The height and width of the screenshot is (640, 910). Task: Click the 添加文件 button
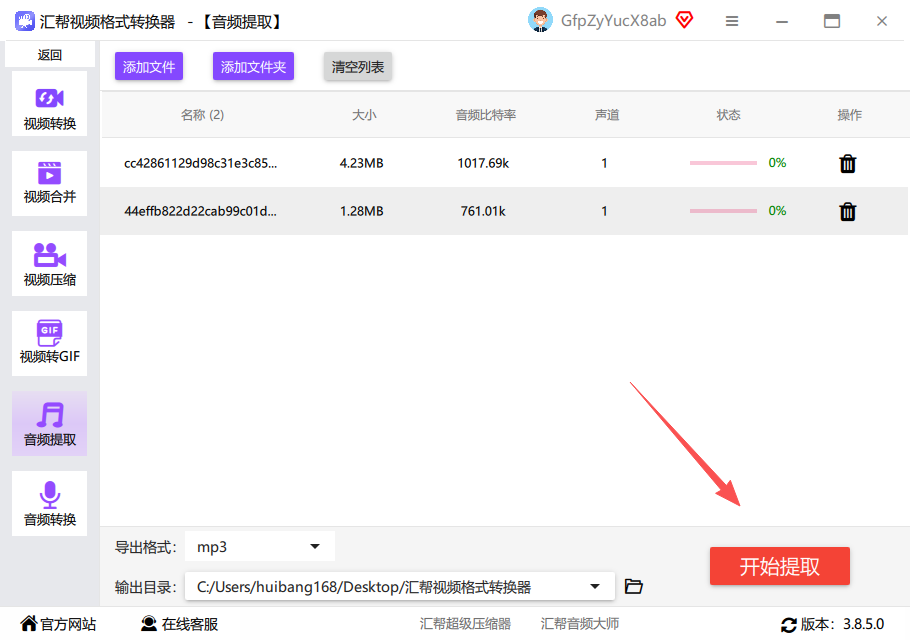pos(149,67)
